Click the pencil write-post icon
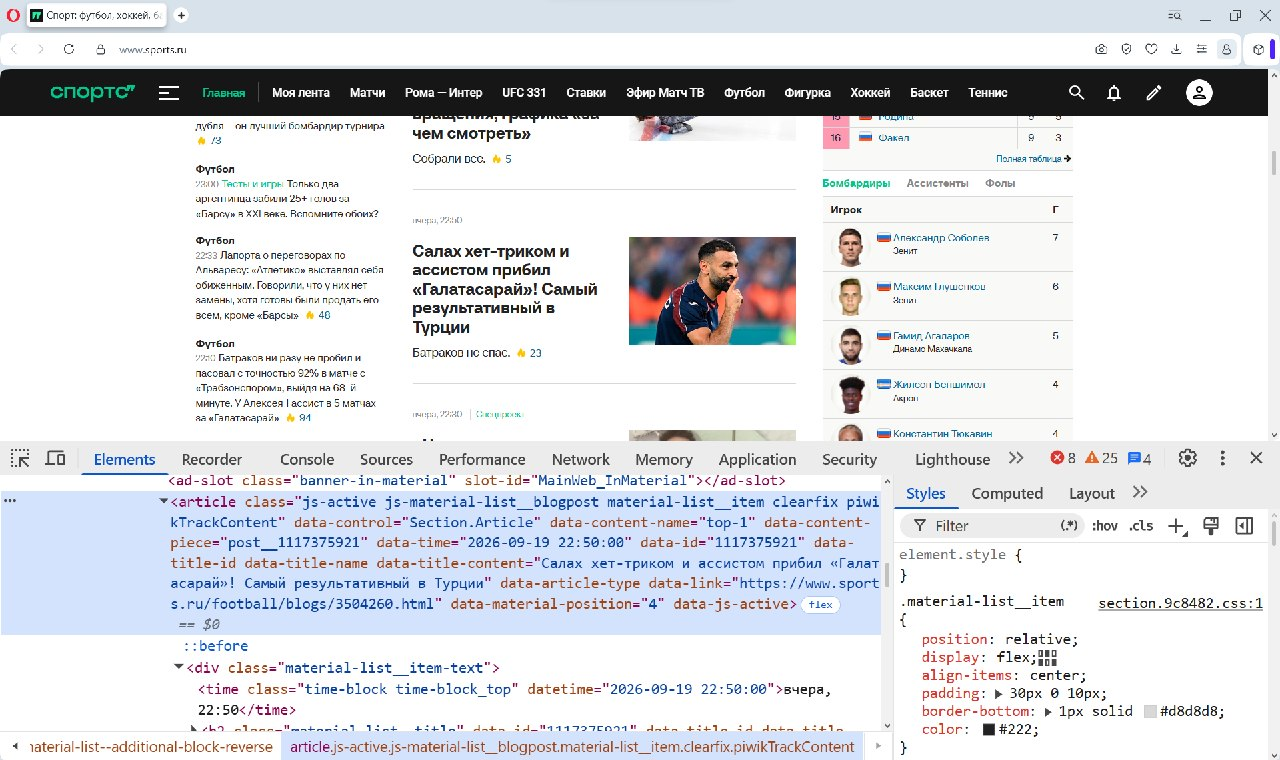This screenshot has height=760, width=1280. pyautogui.click(x=1154, y=93)
